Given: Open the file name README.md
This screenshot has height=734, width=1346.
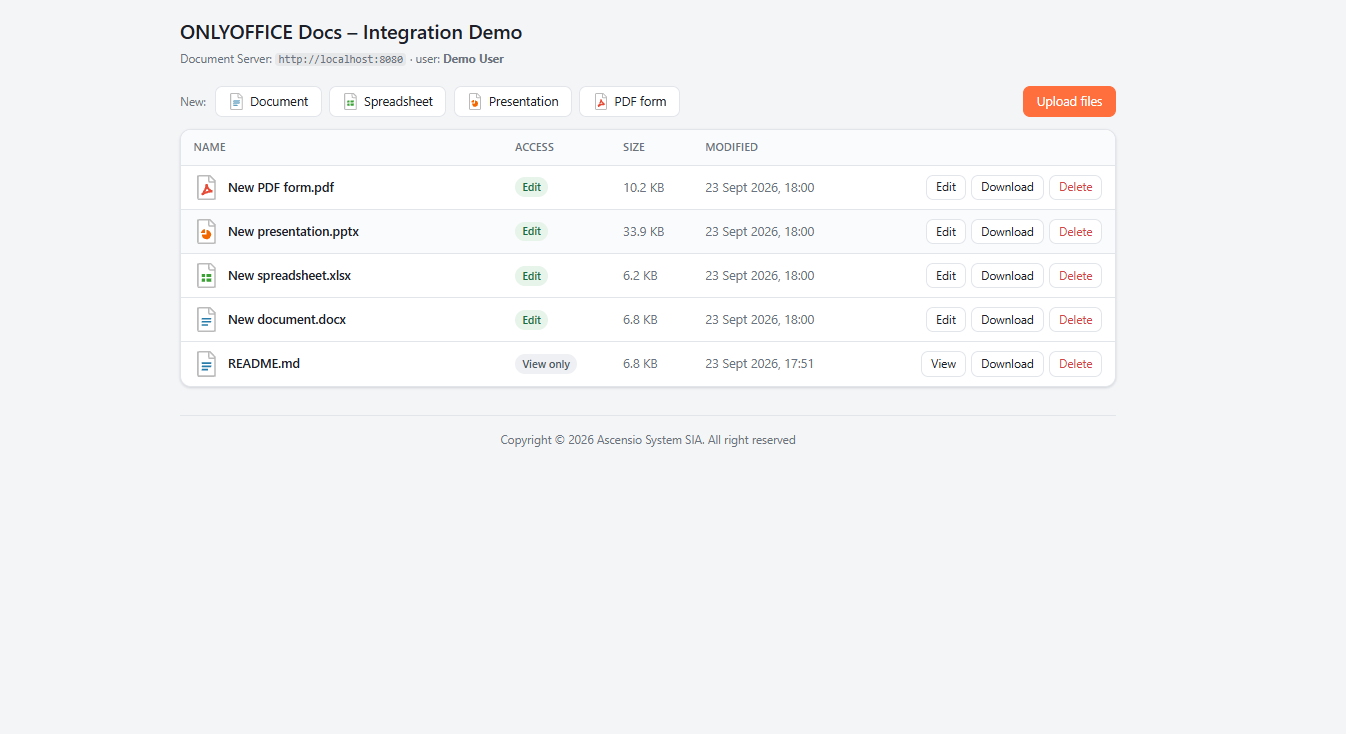Looking at the screenshot, I should click(x=264, y=363).
